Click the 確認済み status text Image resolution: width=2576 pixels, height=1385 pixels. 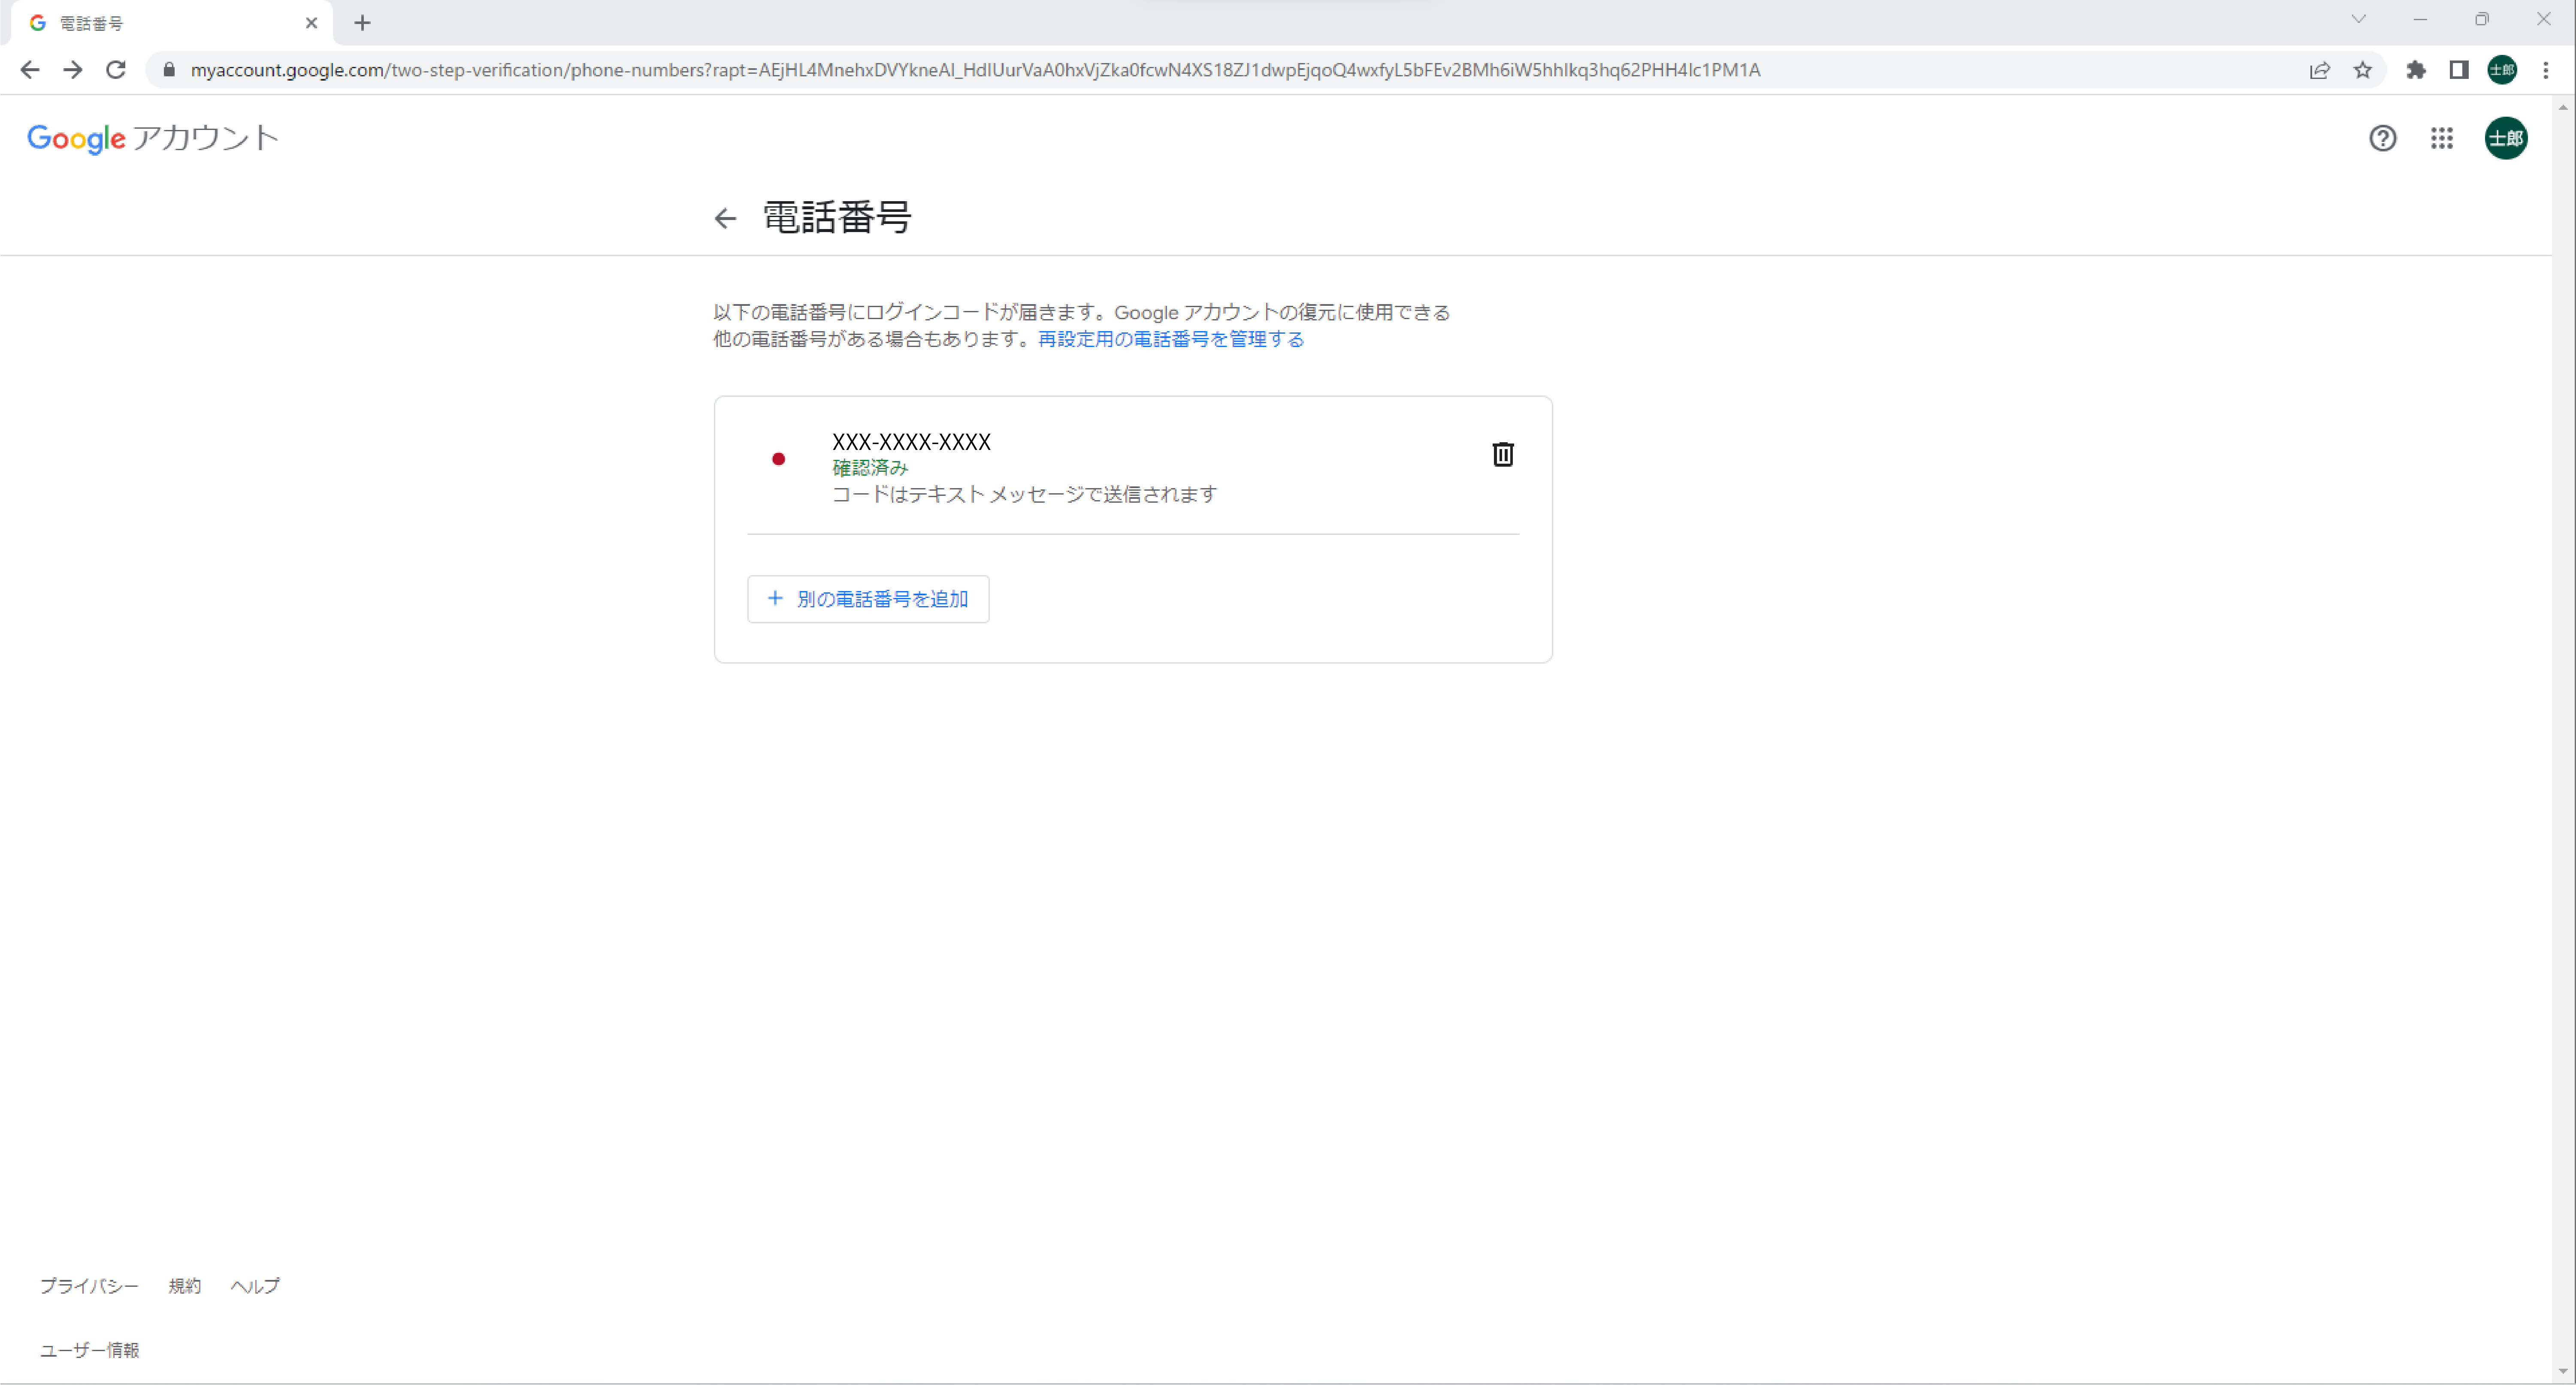click(x=870, y=468)
